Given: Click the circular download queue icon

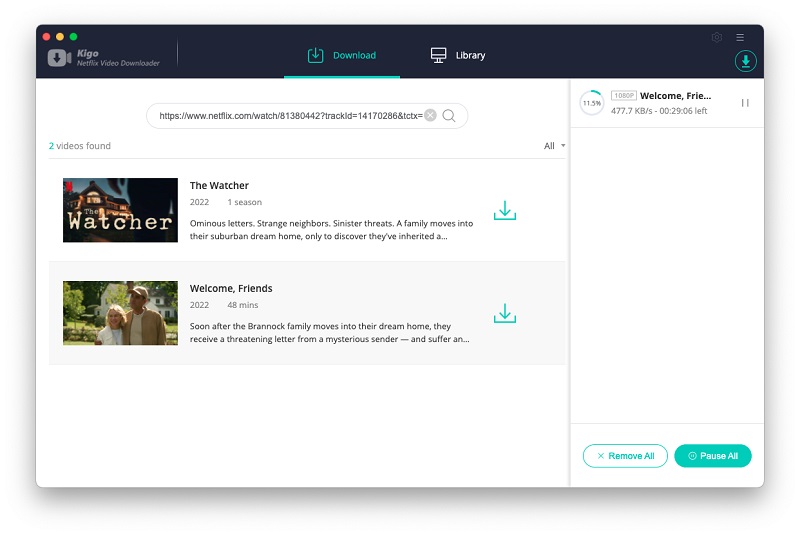Looking at the screenshot, I should [x=745, y=61].
